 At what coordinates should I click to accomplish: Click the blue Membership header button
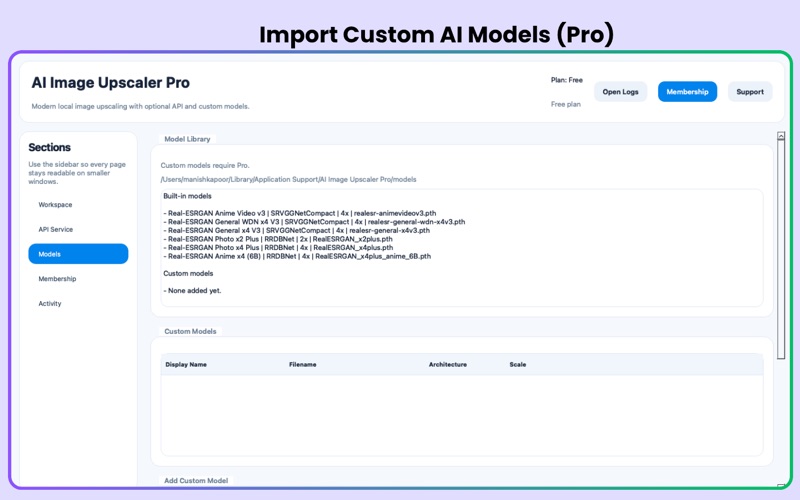tap(687, 92)
